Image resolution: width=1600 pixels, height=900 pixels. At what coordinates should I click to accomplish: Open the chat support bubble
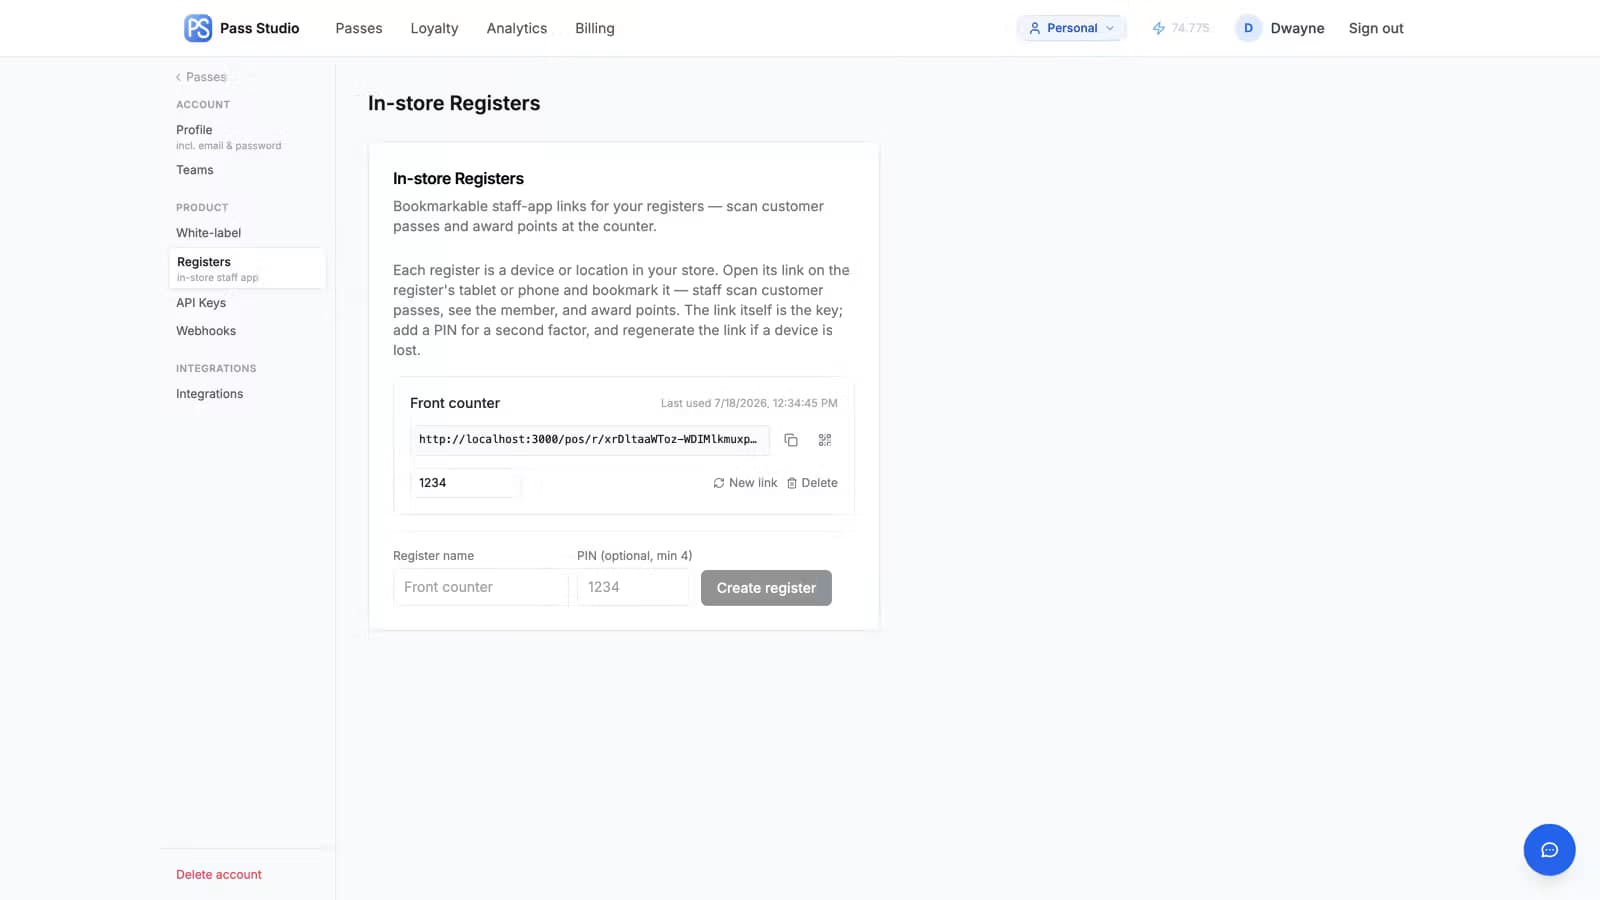point(1549,850)
